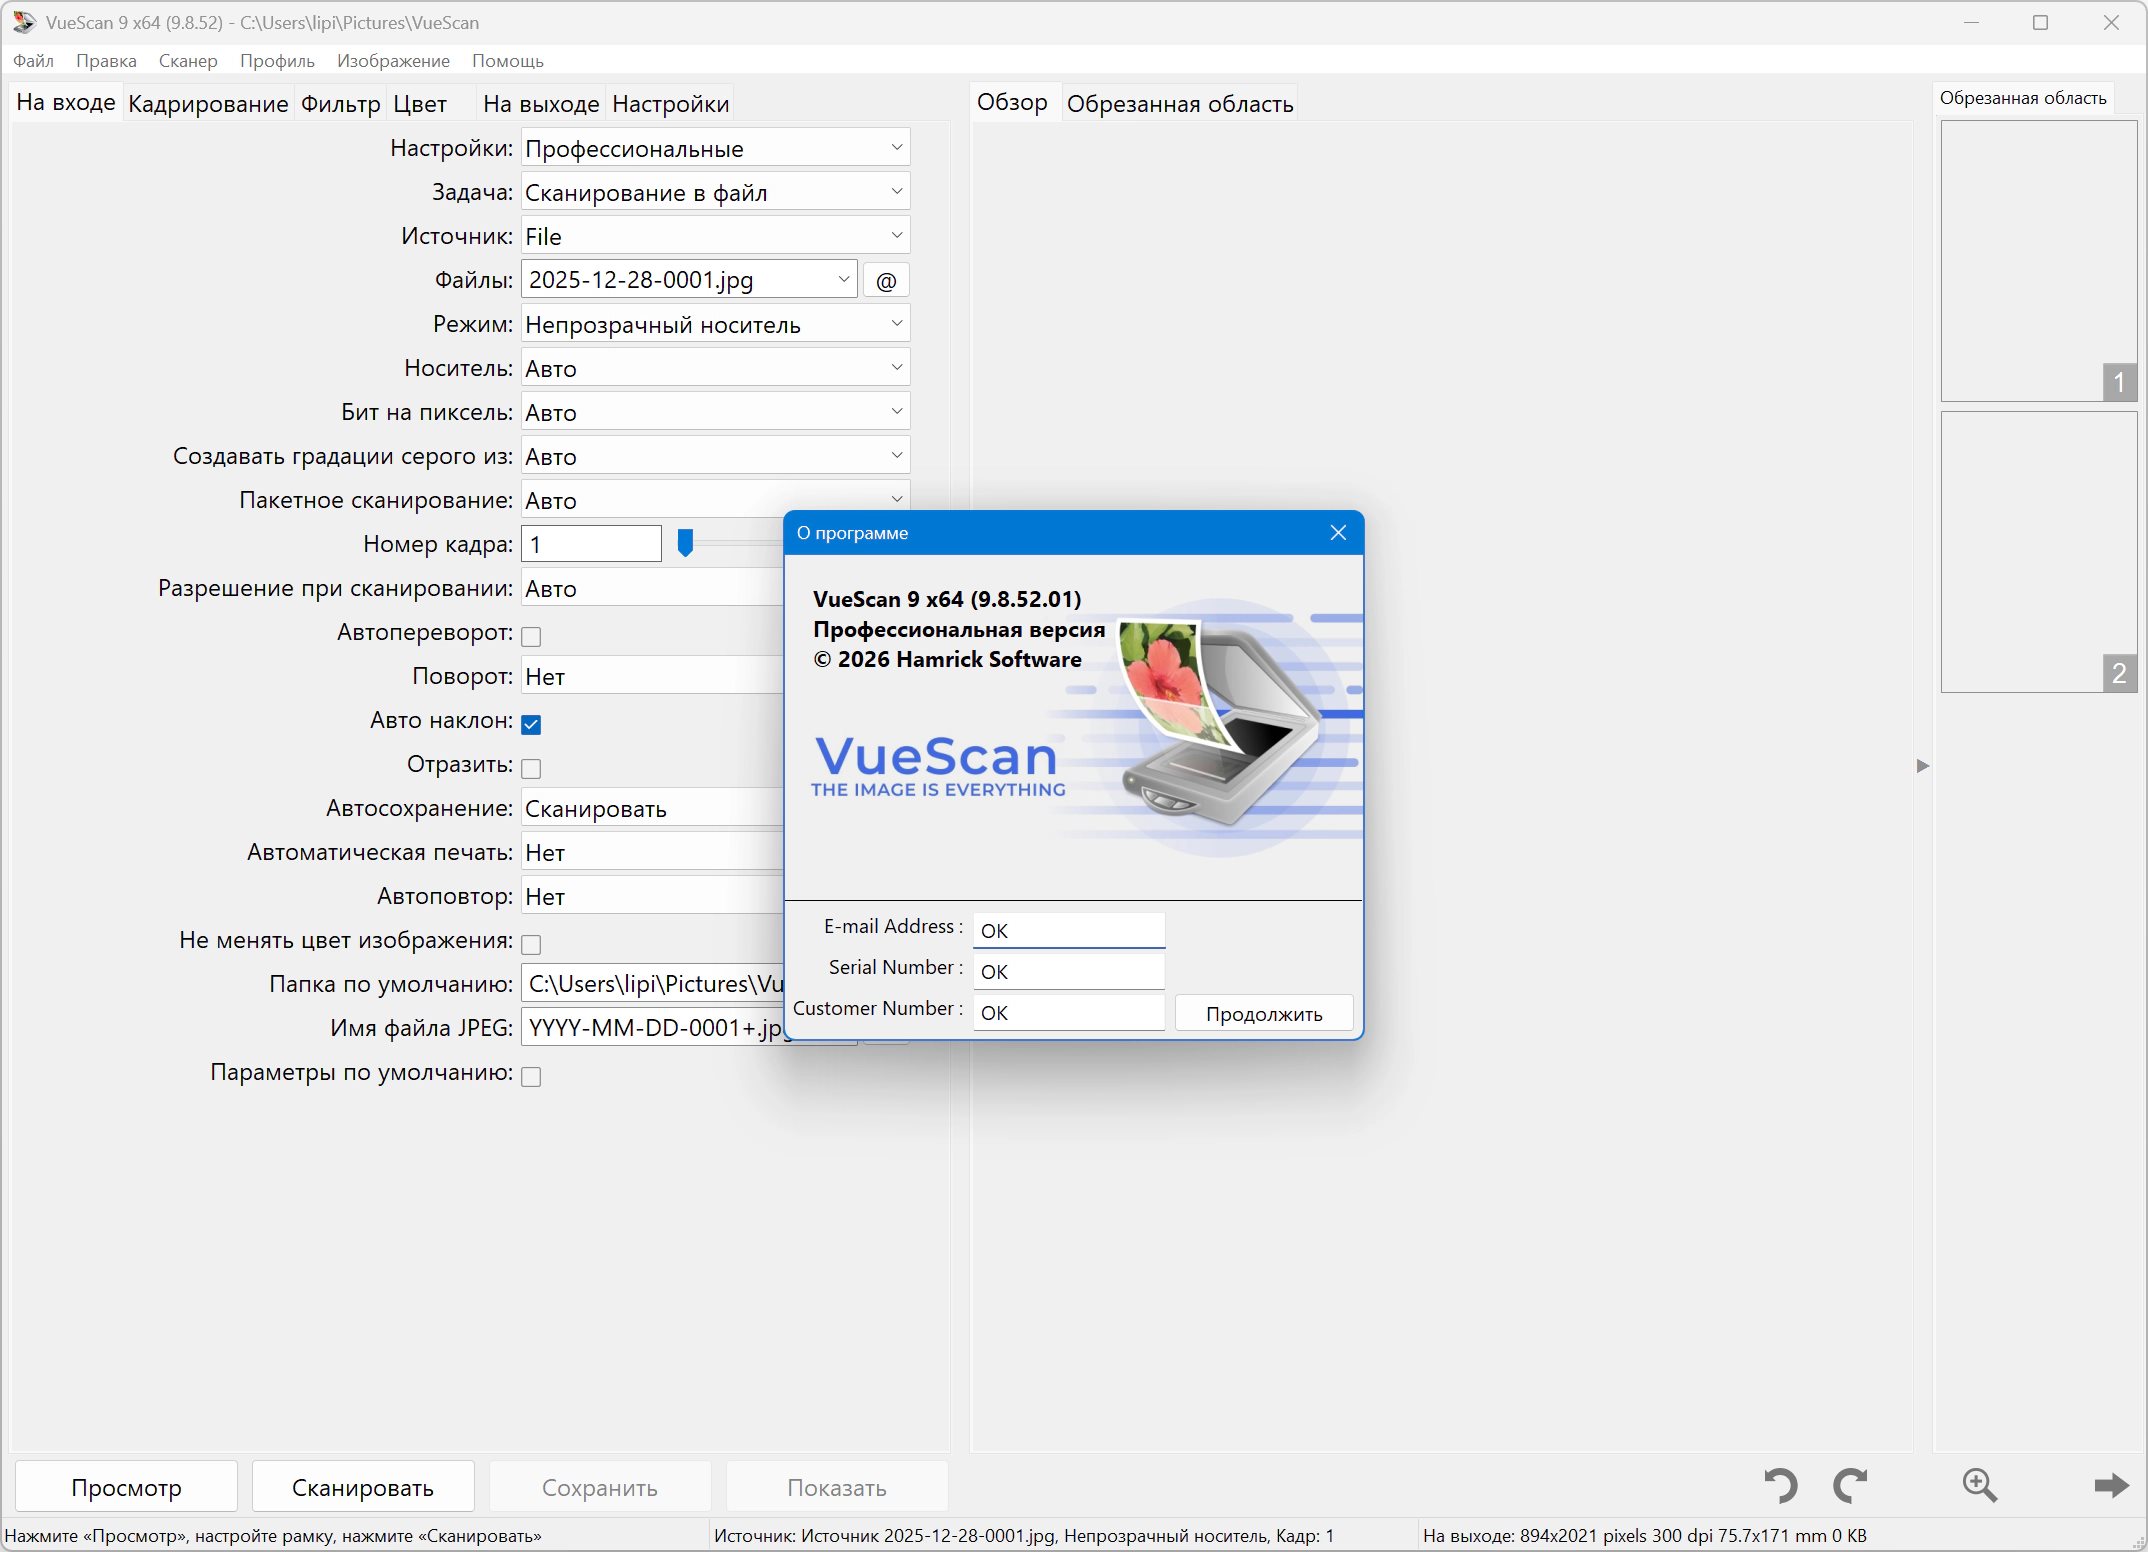Enable the Автопереворот checkbox
This screenshot has width=2148, height=1552.
point(532,636)
